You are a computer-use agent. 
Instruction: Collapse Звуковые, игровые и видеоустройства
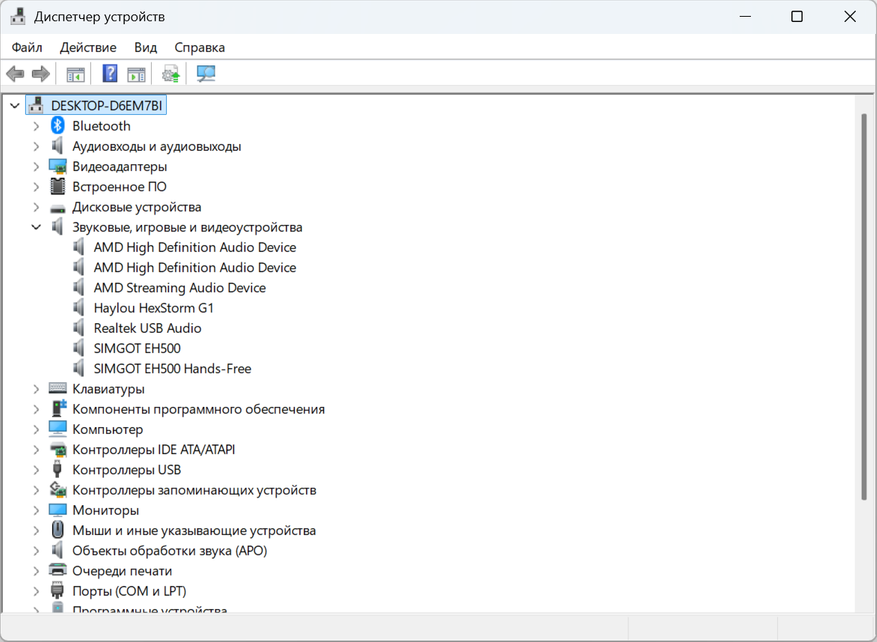coord(36,227)
